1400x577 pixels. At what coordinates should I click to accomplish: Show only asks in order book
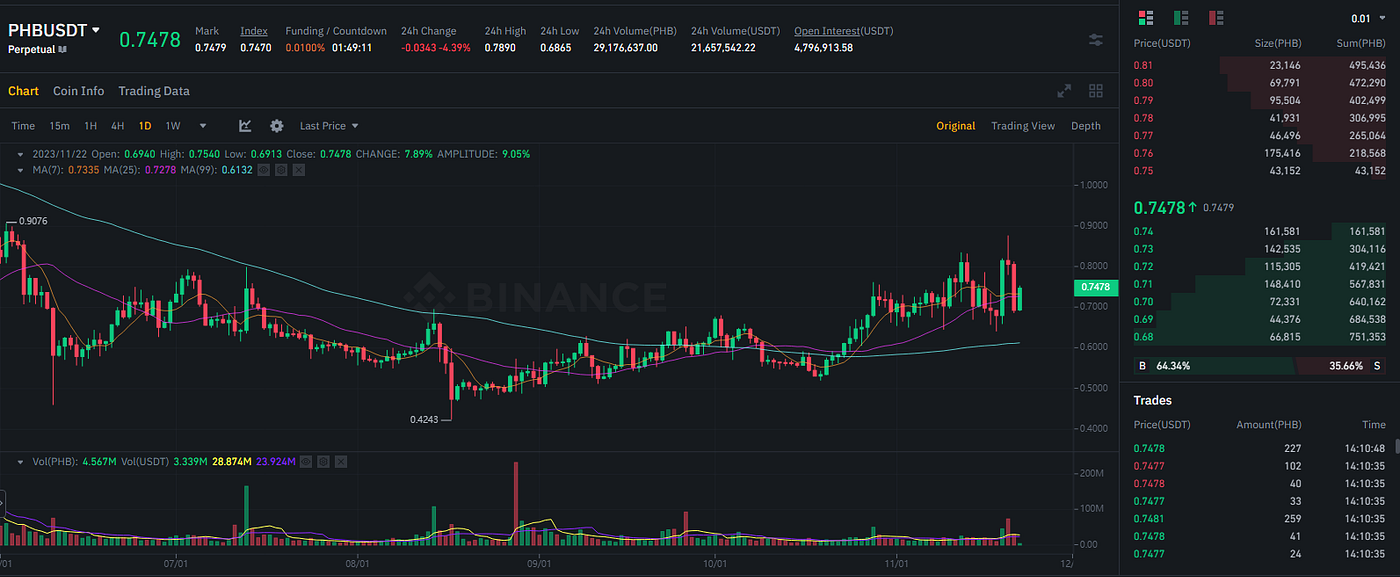point(1216,18)
